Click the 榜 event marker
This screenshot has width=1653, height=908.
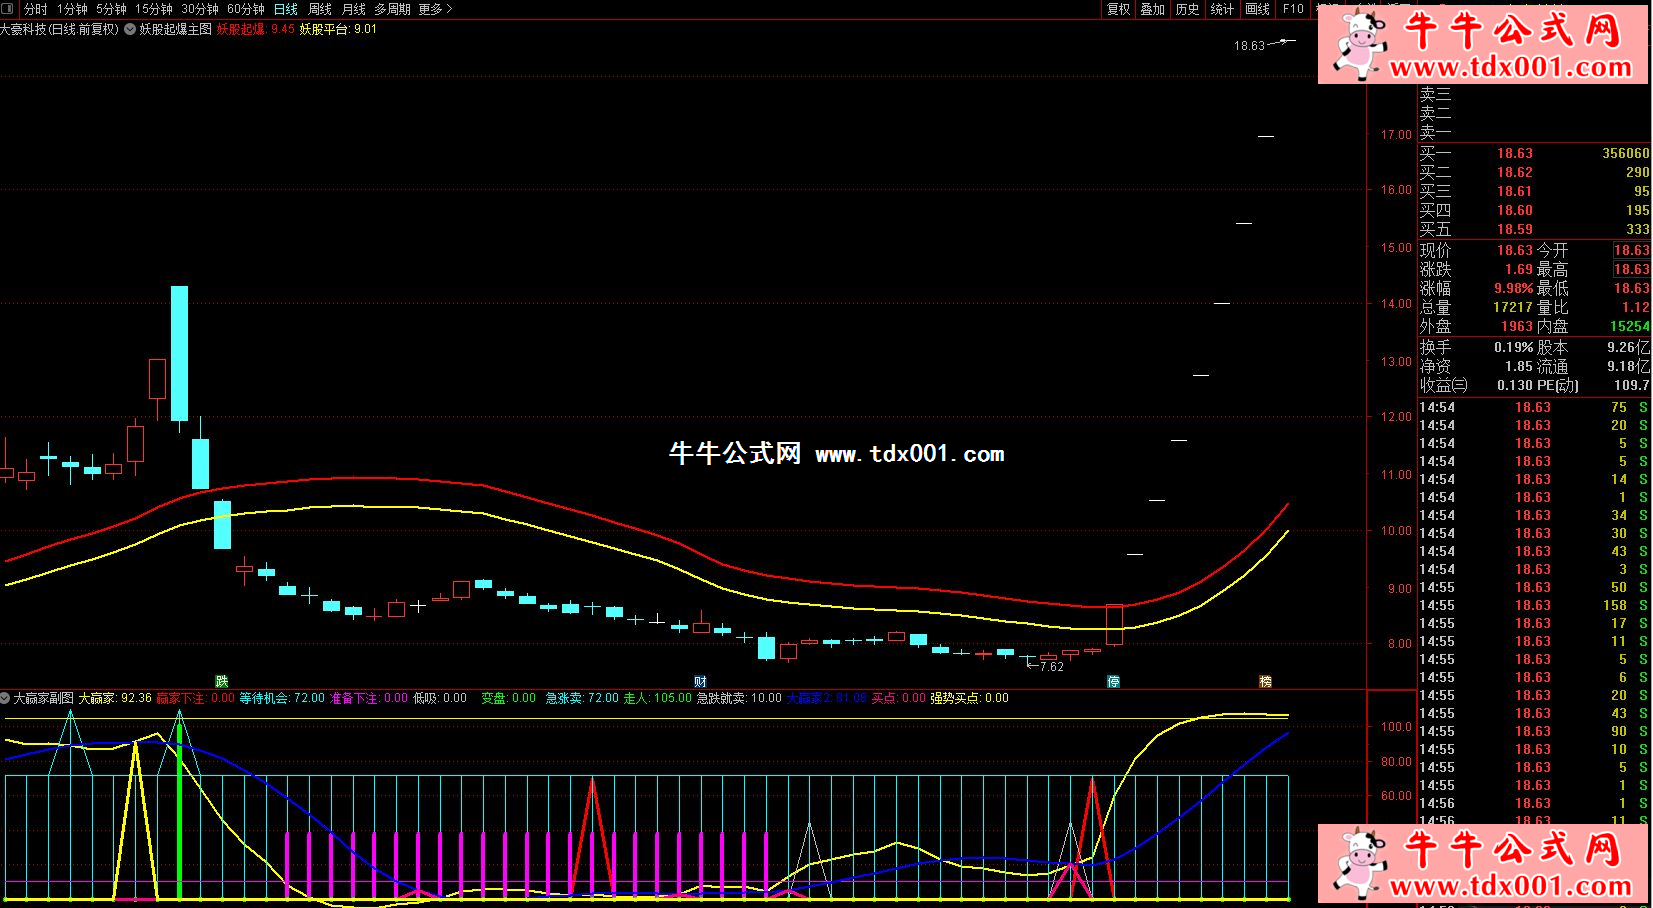point(1265,682)
